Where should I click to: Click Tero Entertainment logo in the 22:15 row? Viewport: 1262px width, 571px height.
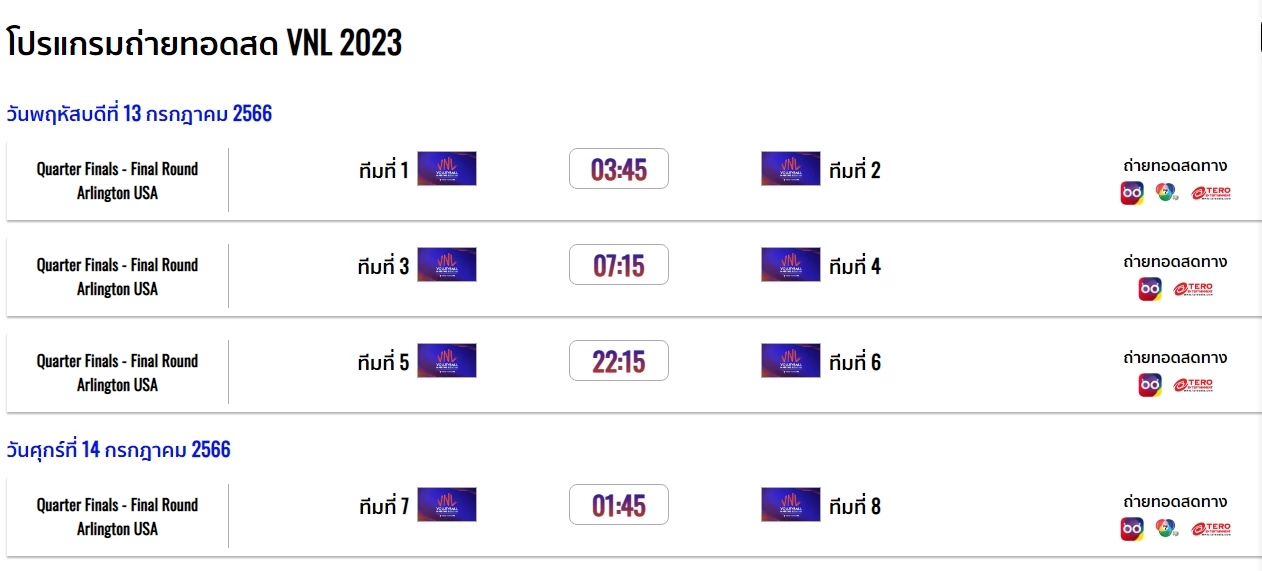point(1193,385)
